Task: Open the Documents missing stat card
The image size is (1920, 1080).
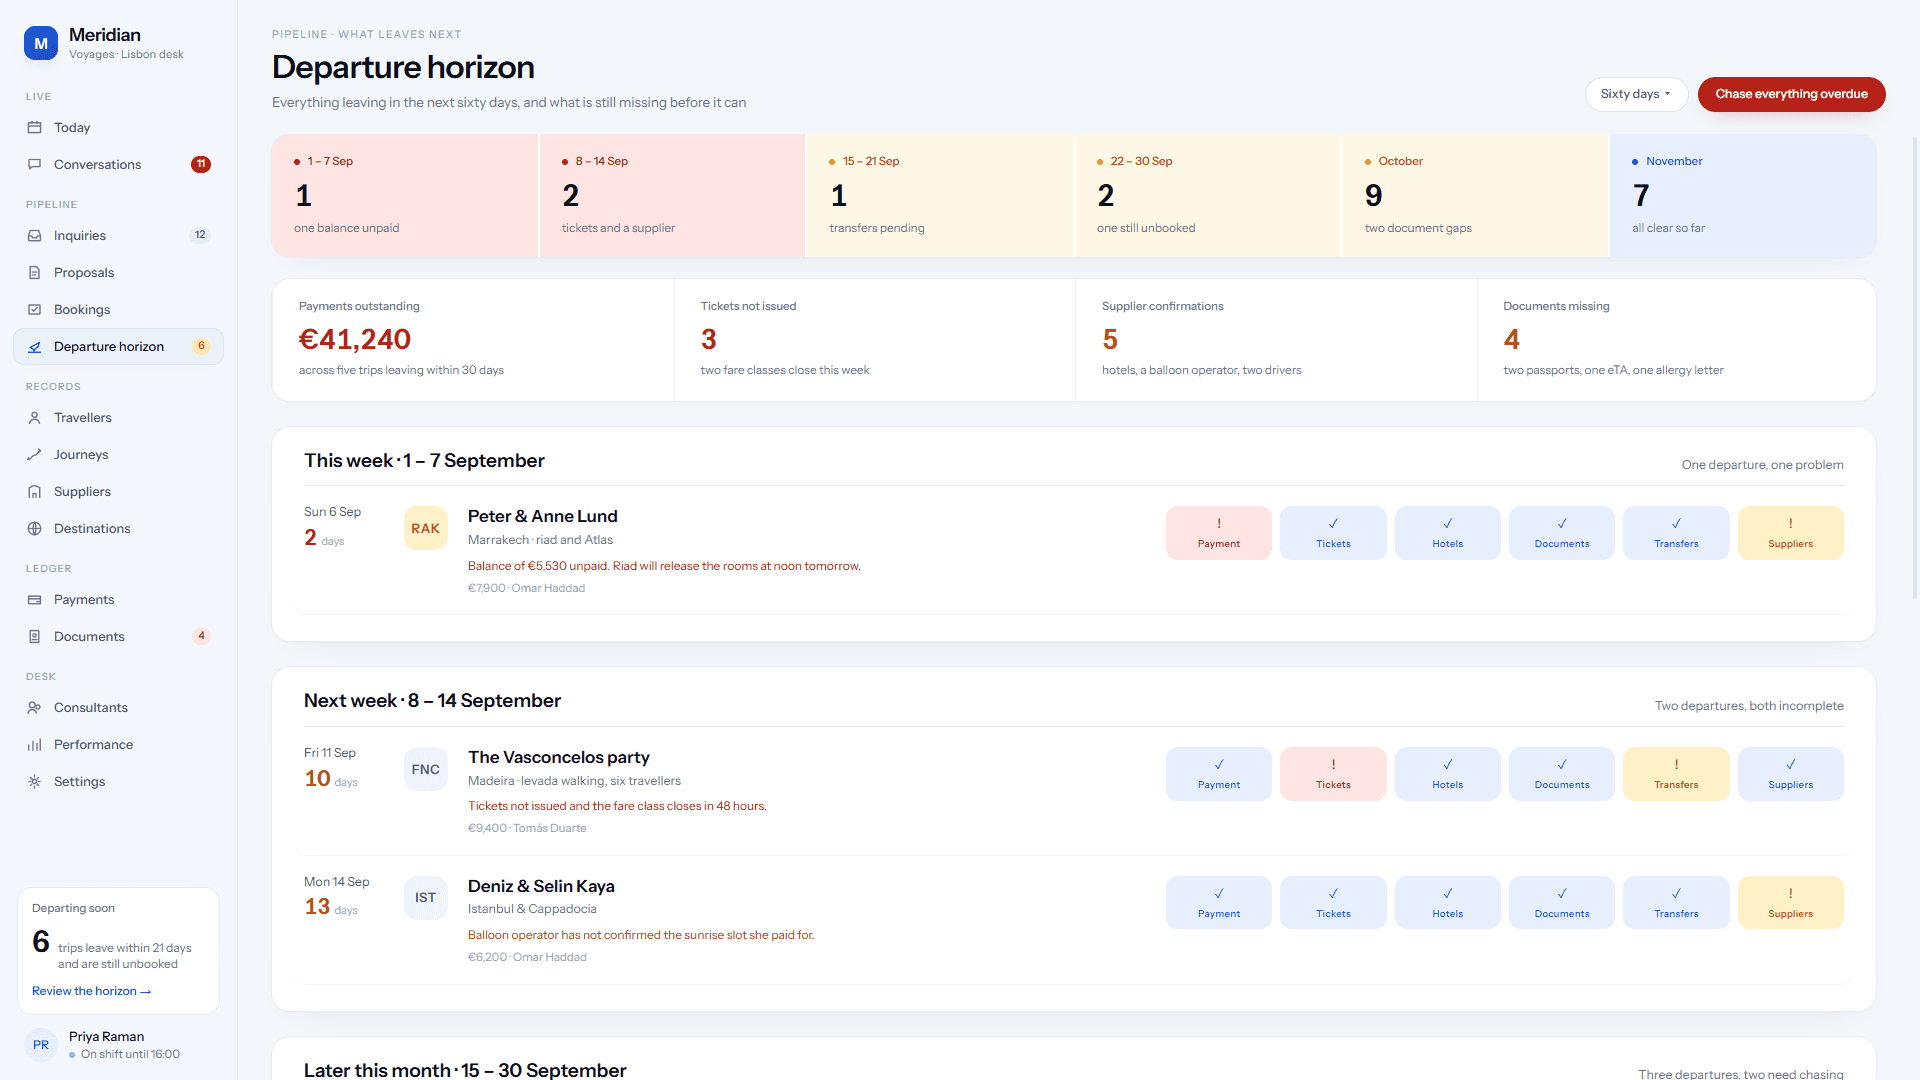Action: 1677,340
